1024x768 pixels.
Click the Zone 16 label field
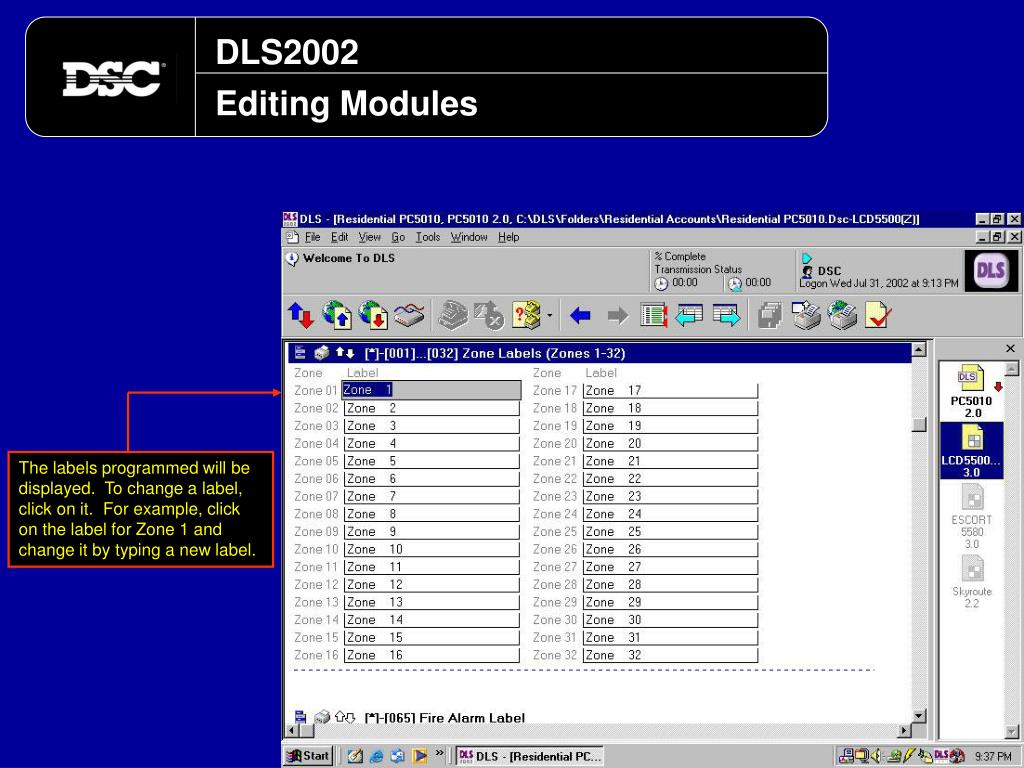432,655
